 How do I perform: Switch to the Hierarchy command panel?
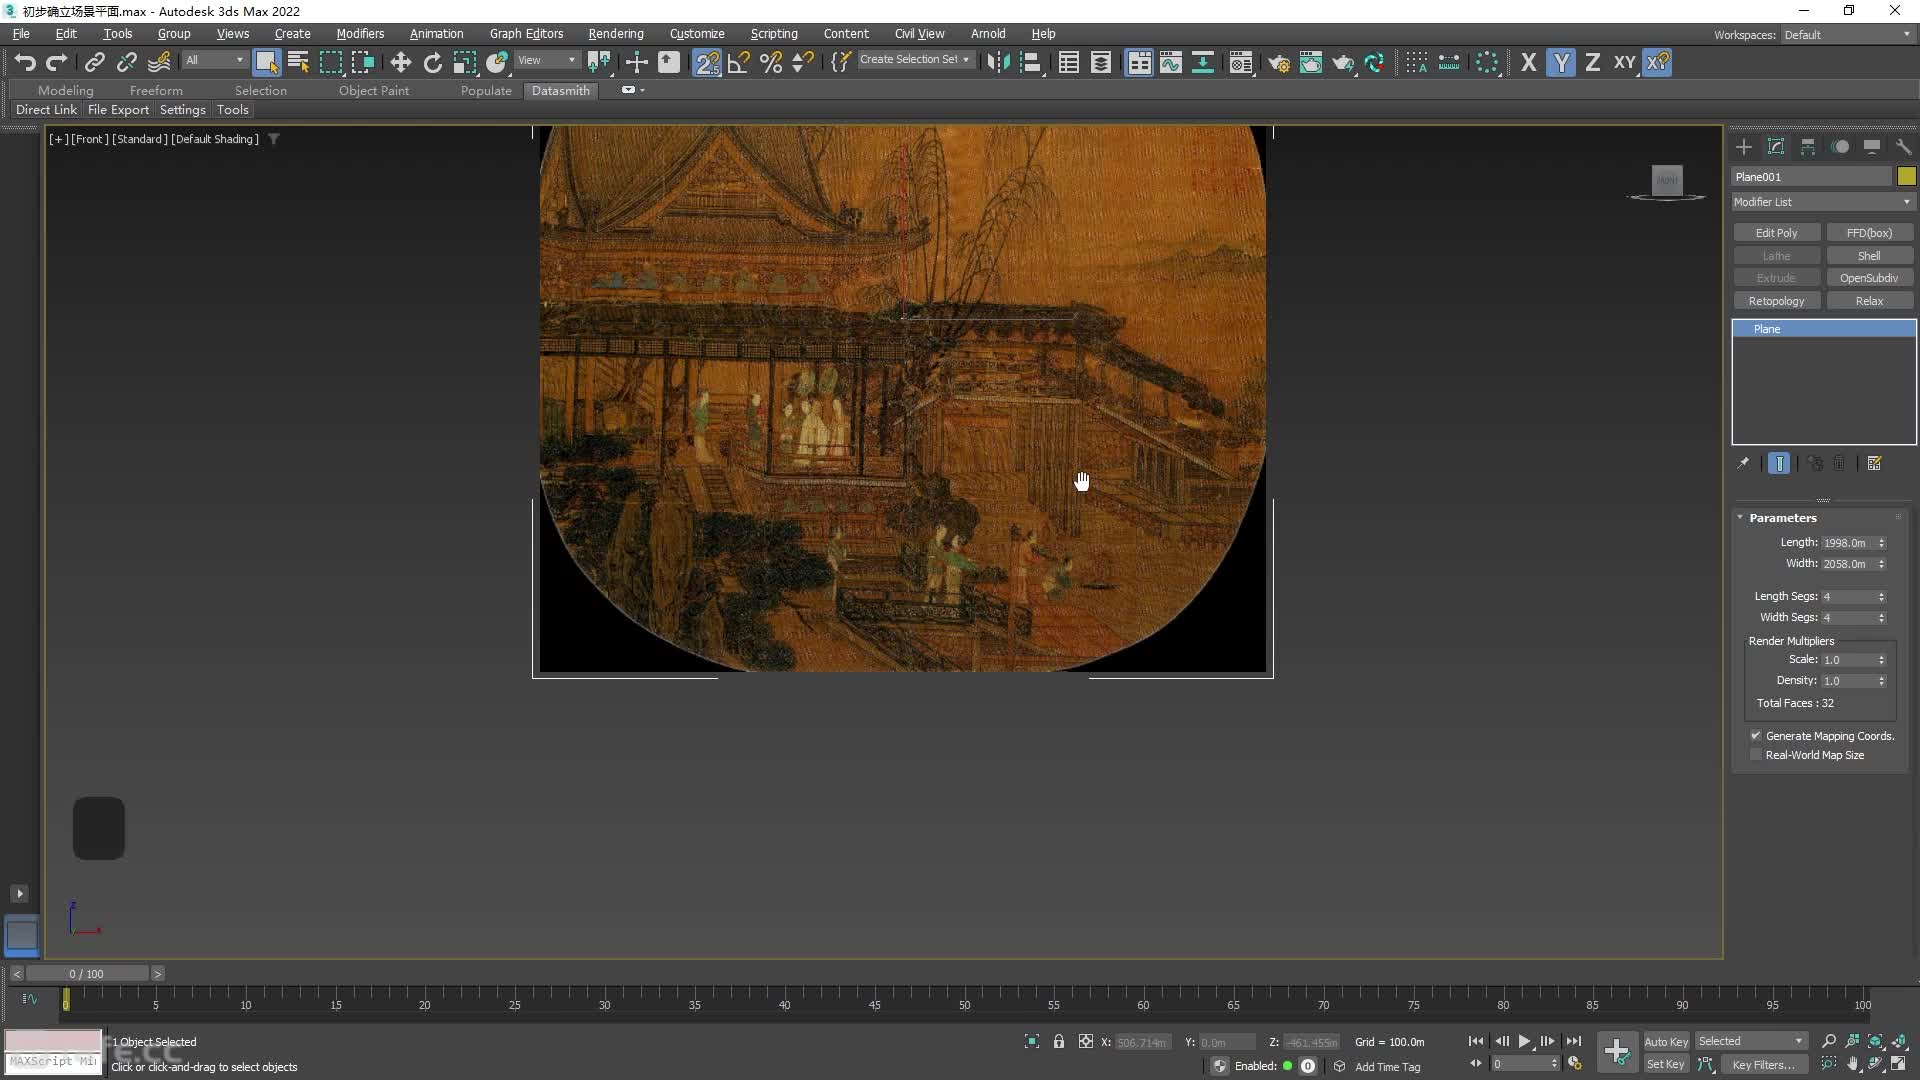tap(1808, 147)
